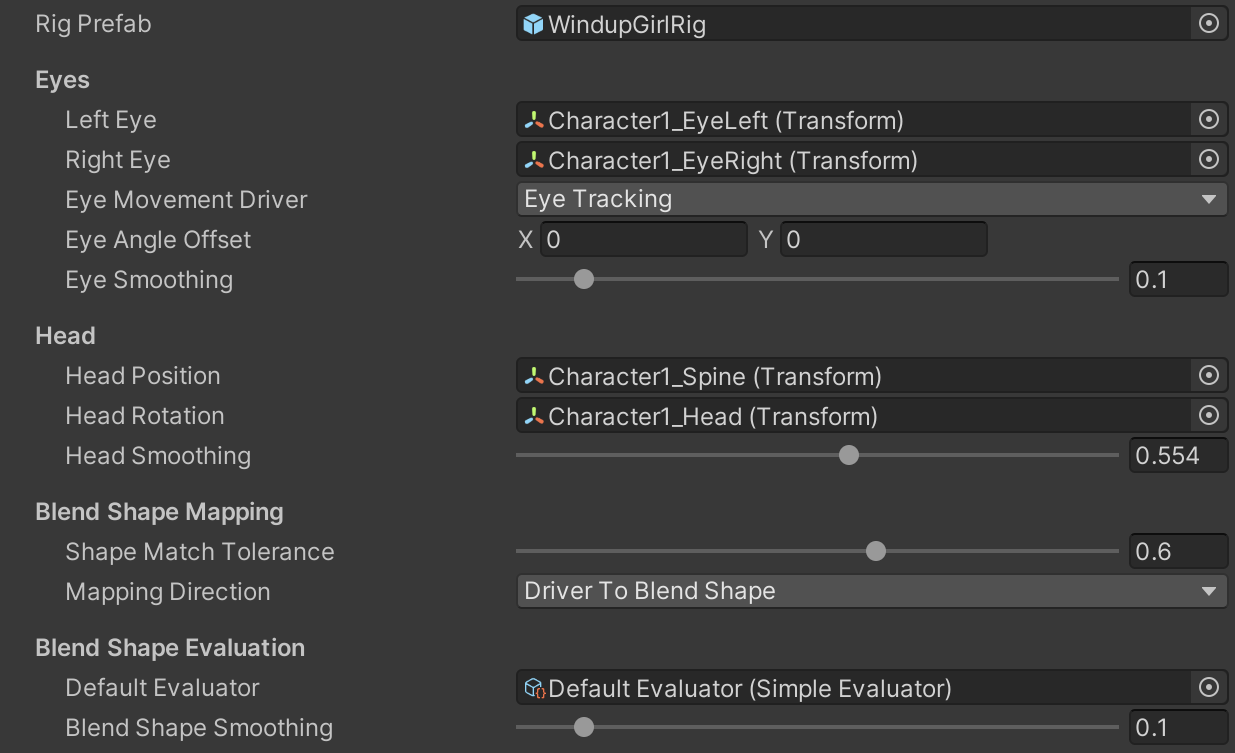Click the Blend Shape Smoothing label
This screenshot has width=1235, height=753.
(199, 728)
